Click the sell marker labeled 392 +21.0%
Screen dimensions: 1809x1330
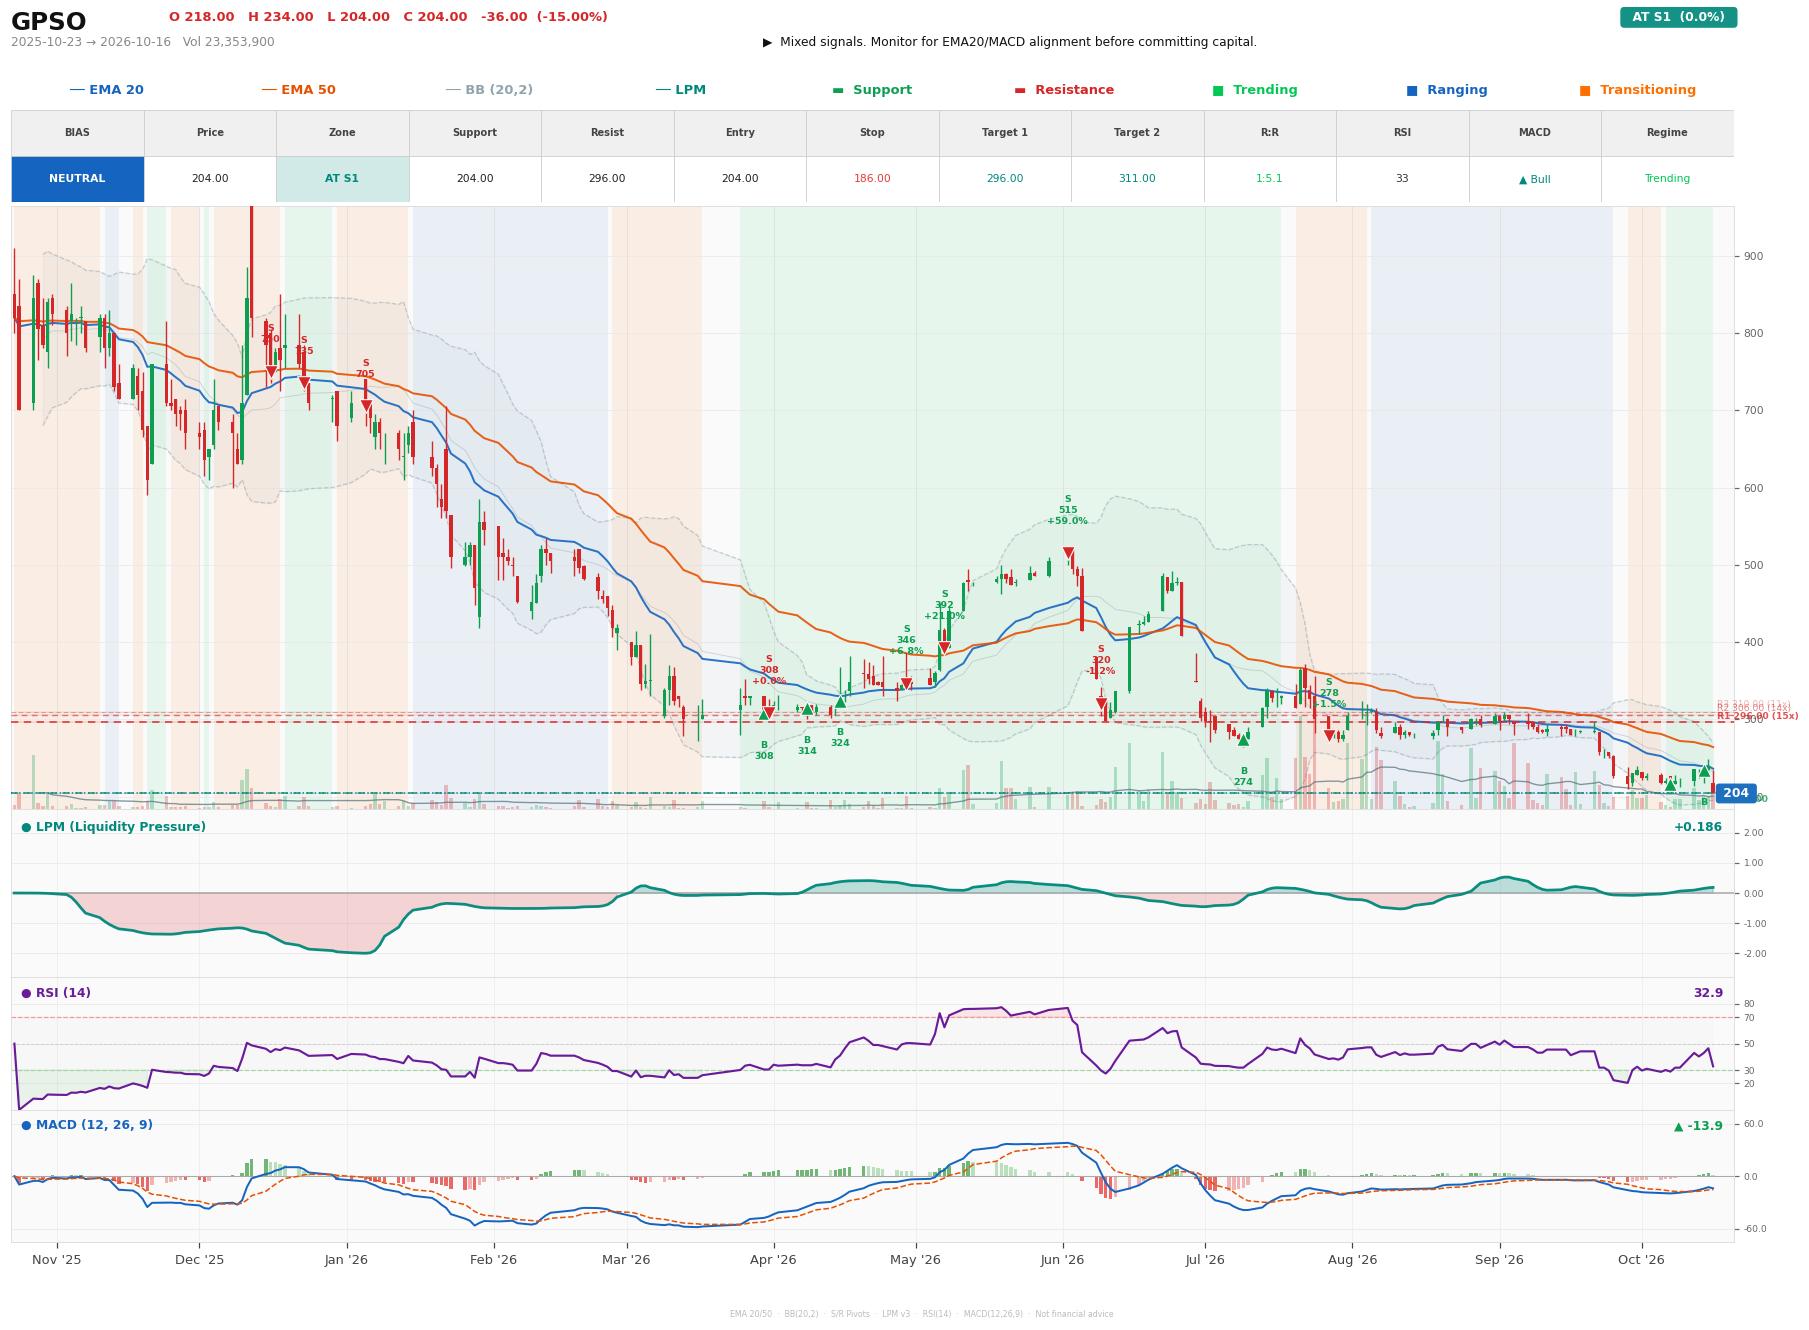point(944,648)
